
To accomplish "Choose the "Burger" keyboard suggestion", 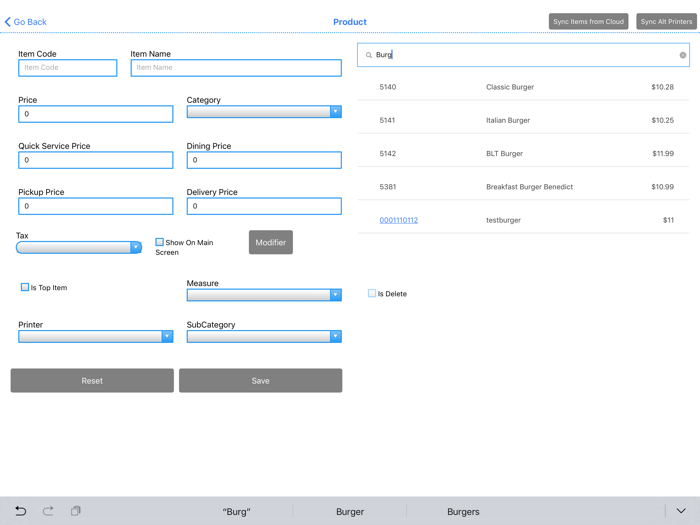I will pos(350,512).
